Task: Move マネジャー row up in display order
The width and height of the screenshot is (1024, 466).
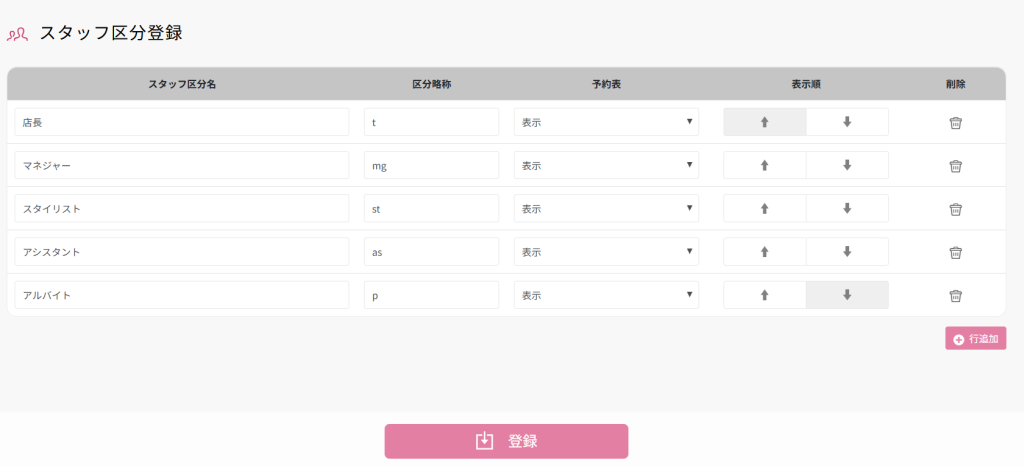Action: [x=765, y=166]
